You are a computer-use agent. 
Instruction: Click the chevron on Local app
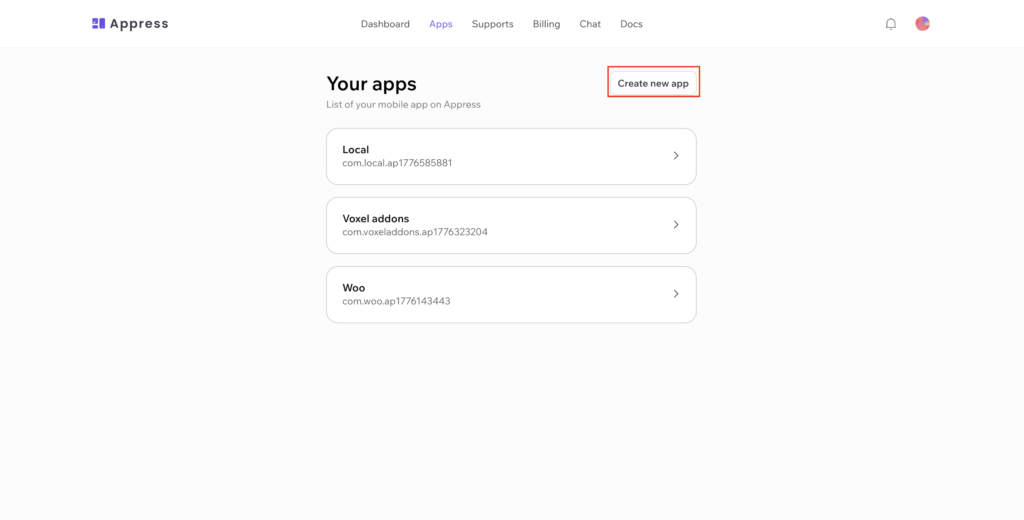click(676, 155)
